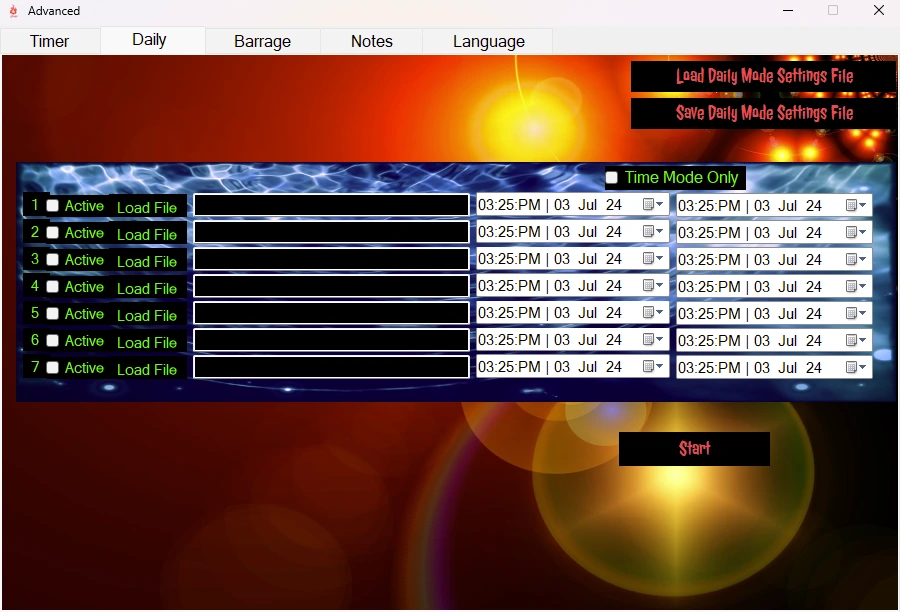Open row 2 second date picker calendar icon

coord(856,233)
